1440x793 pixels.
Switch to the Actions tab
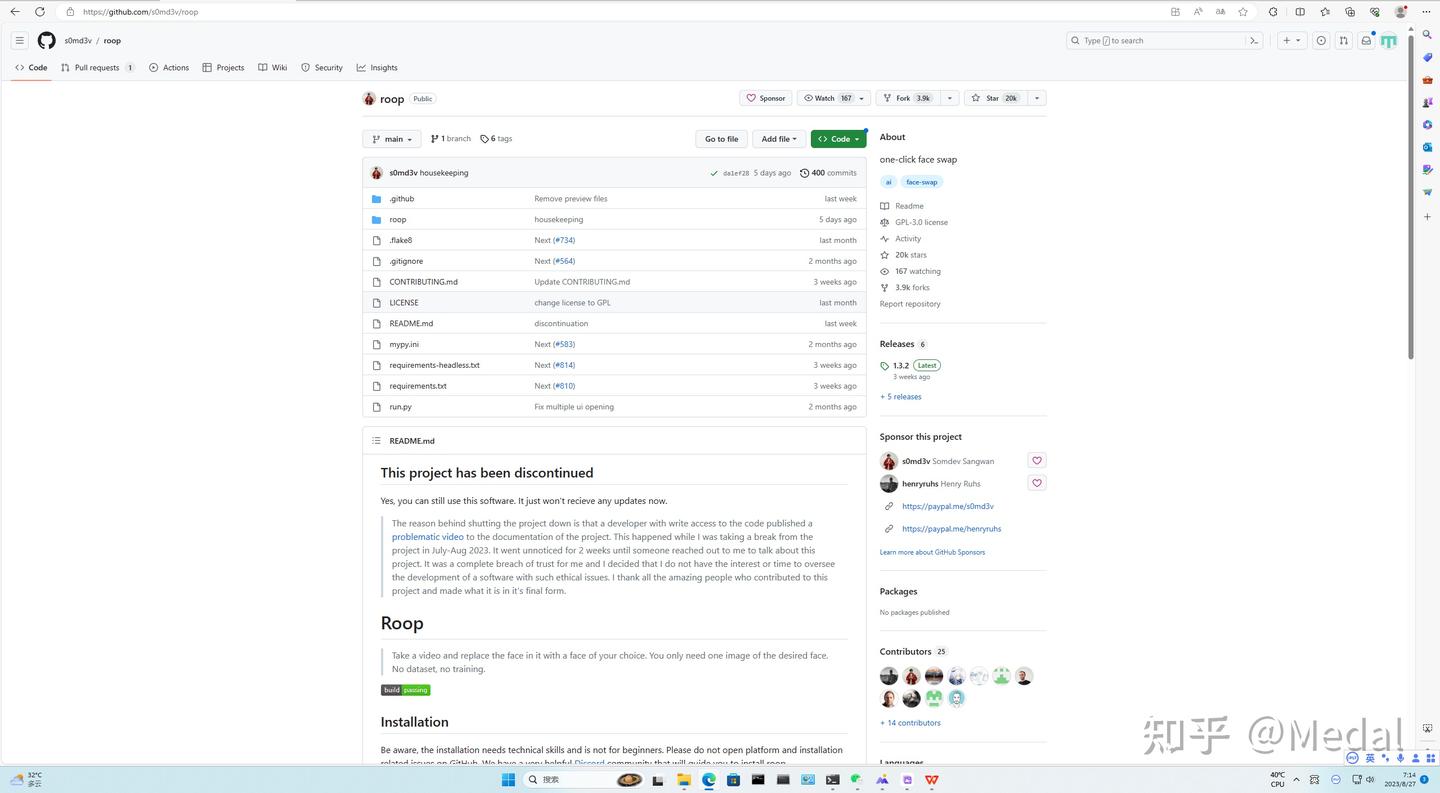coord(169,68)
